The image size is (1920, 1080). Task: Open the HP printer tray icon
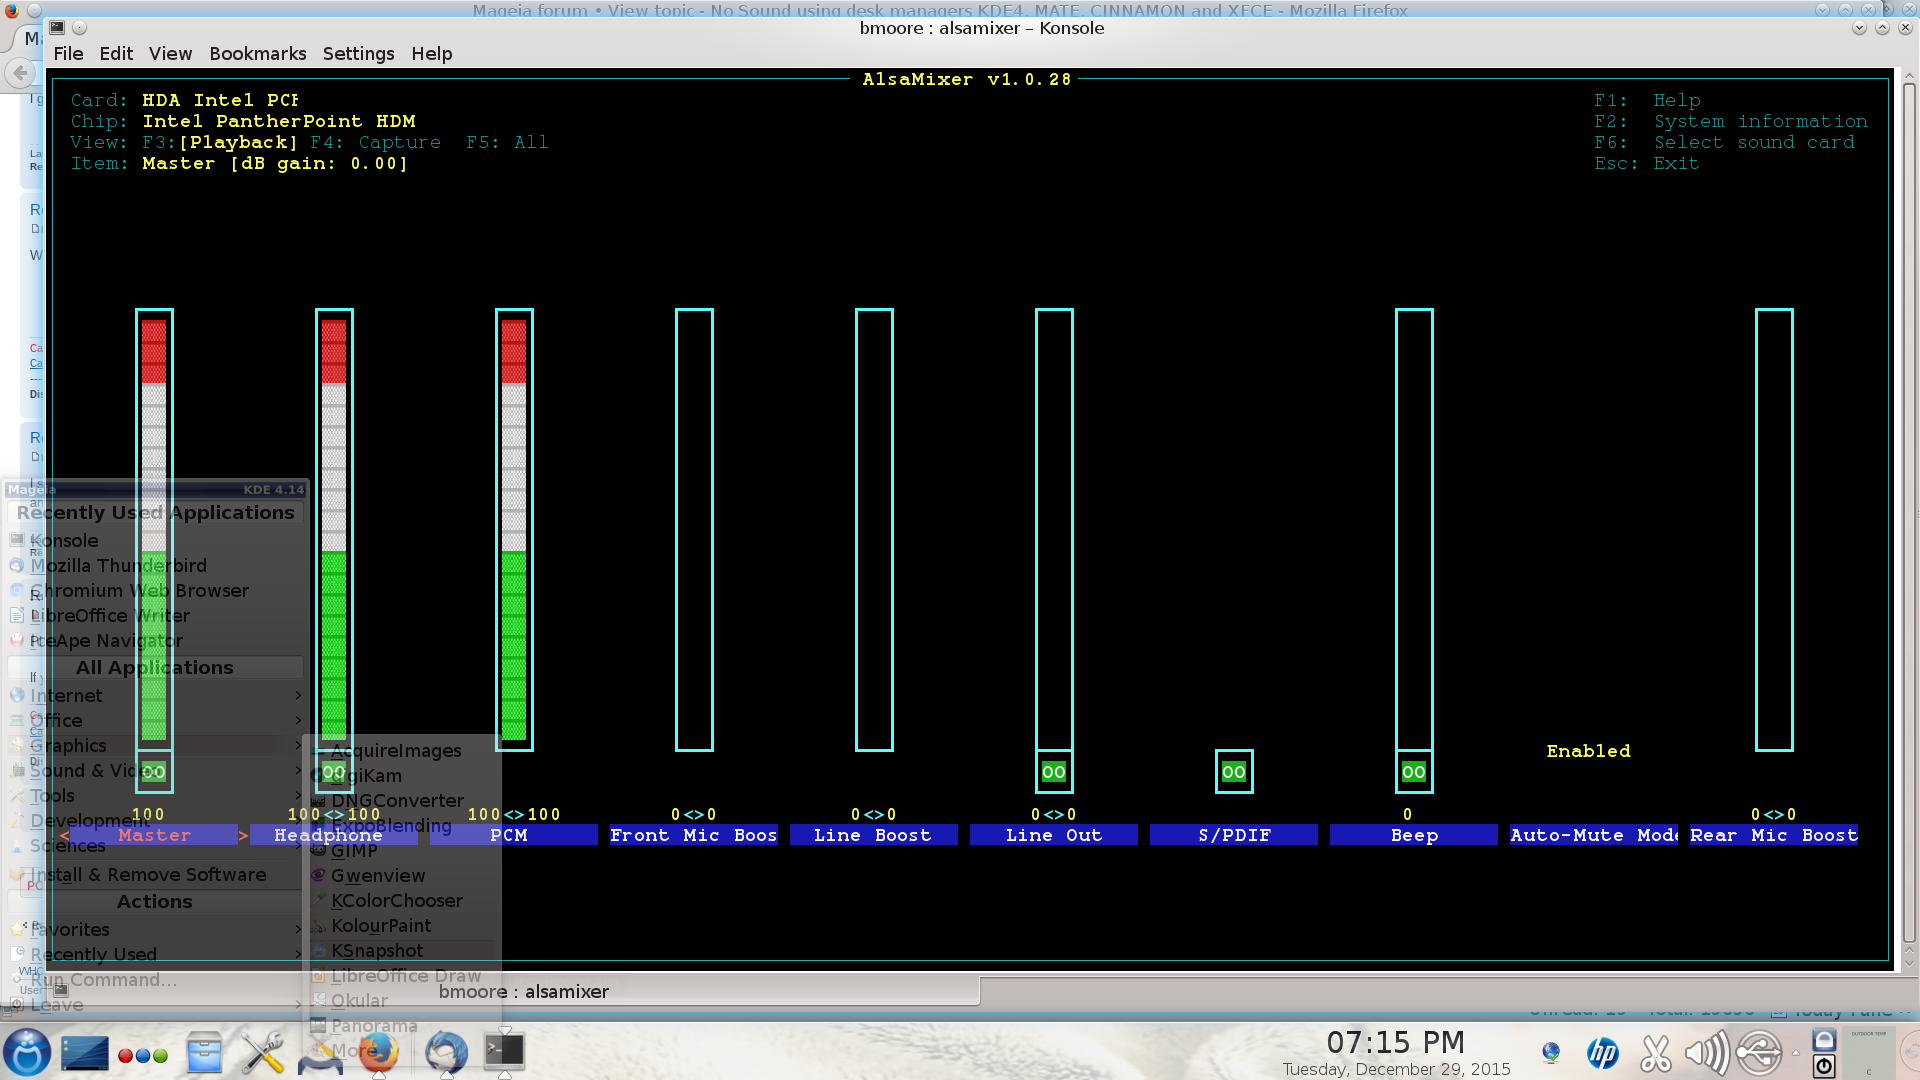1603,1053
